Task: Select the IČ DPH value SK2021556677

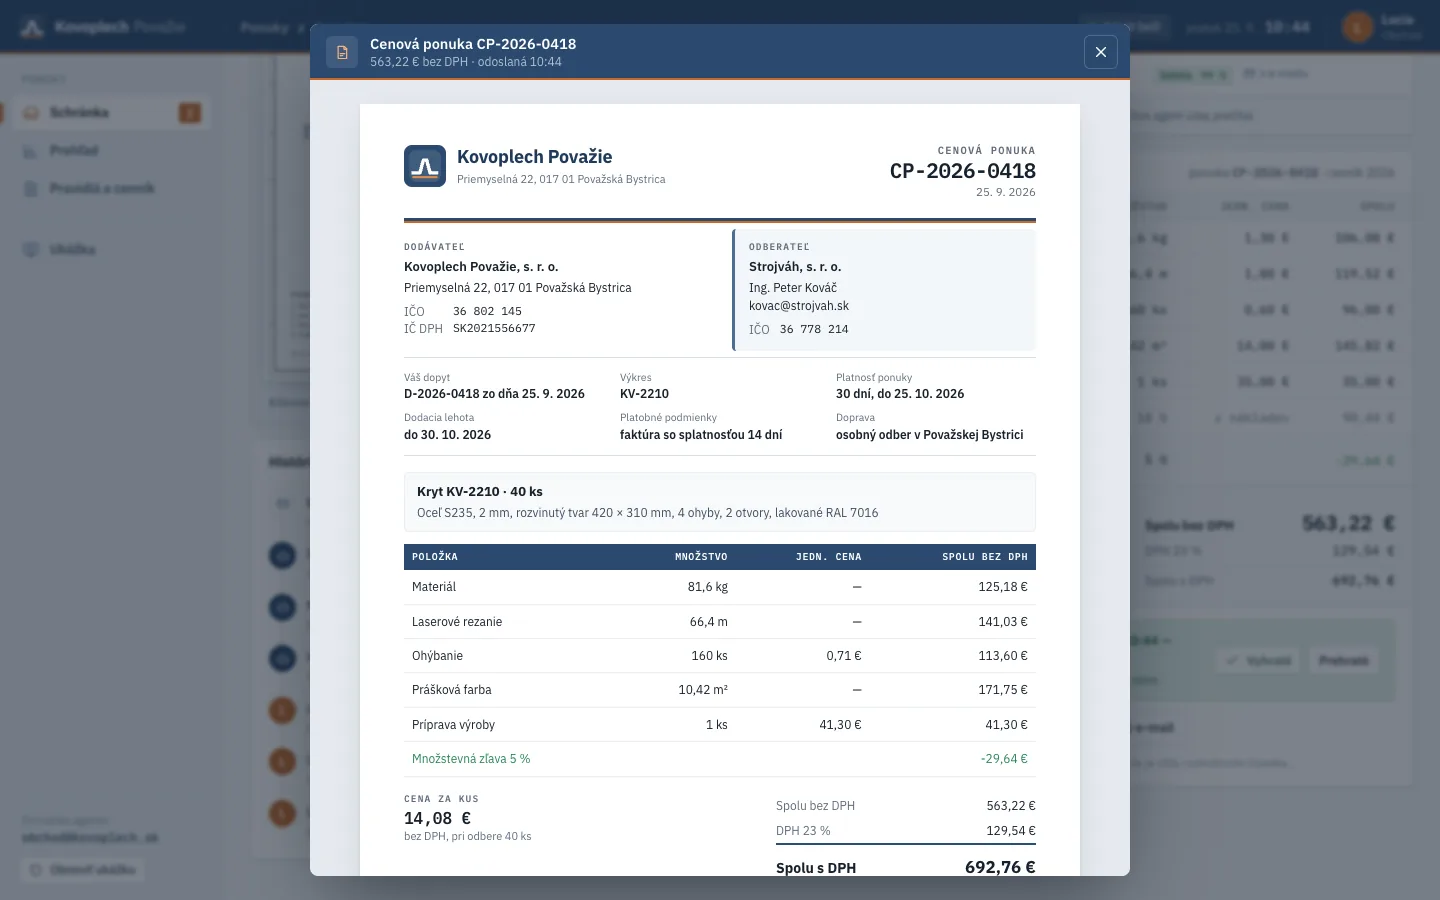Action: tap(494, 328)
